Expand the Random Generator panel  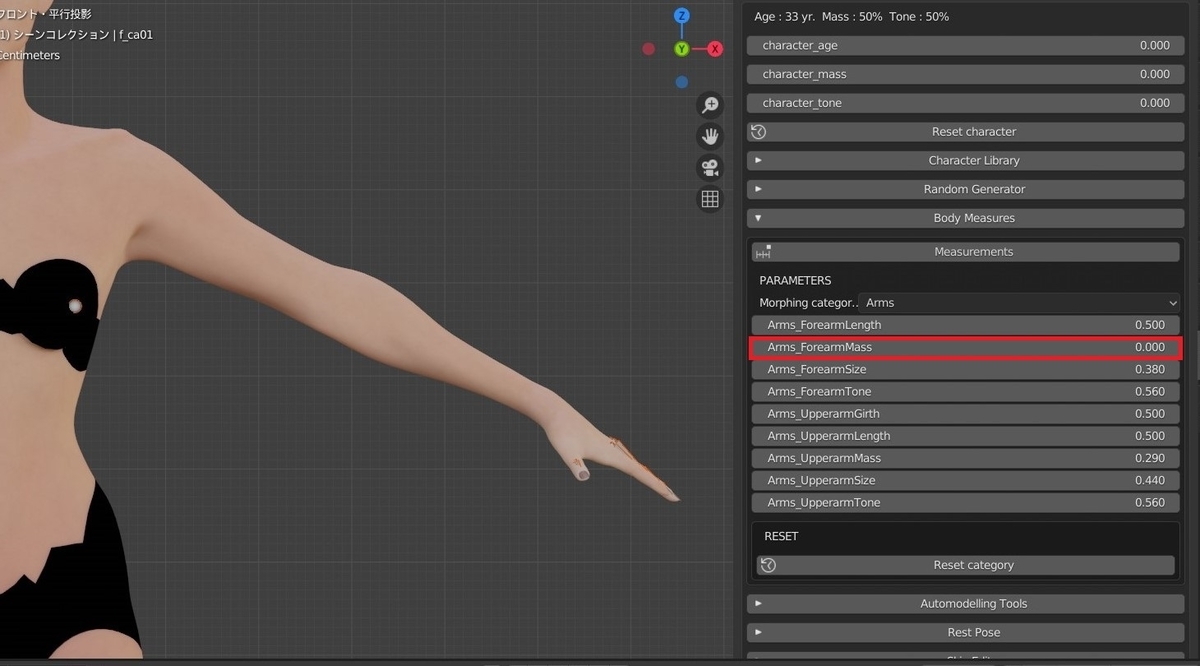(966, 189)
